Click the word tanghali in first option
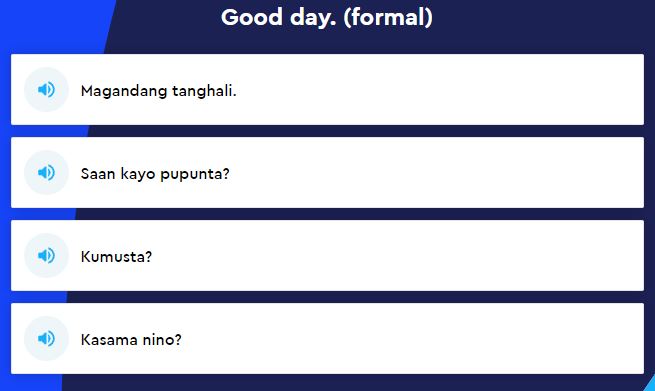The width and height of the screenshot is (655, 391). [x=203, y=91]
